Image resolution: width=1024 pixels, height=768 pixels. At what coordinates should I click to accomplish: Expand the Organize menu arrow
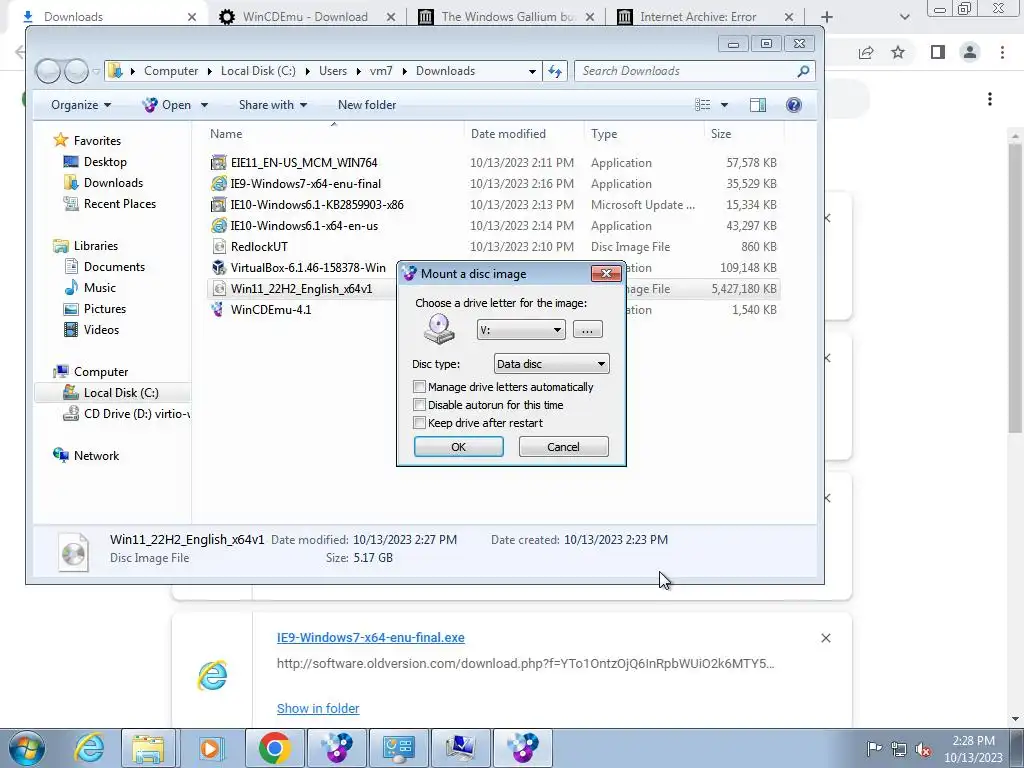(108, 105)
